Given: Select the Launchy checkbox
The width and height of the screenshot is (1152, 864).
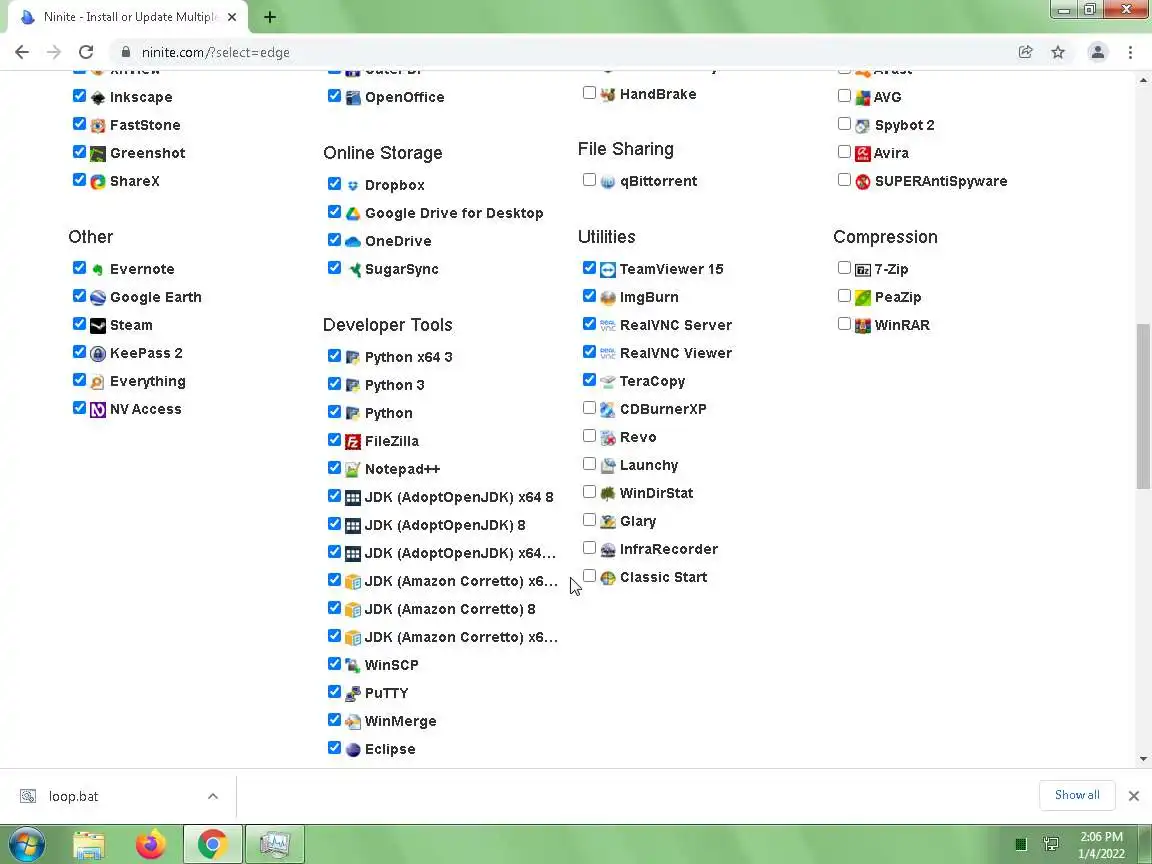Looking at the screenshot, I should click(589, 464).
